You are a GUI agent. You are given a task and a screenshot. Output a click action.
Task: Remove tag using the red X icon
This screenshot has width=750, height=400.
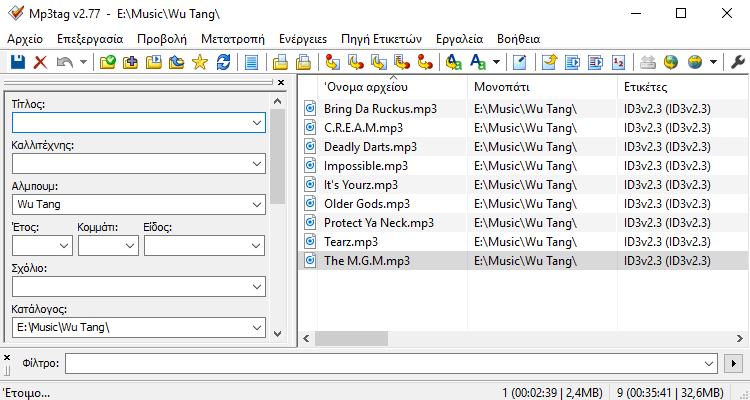pyautogui.click(x=40, y=62)
